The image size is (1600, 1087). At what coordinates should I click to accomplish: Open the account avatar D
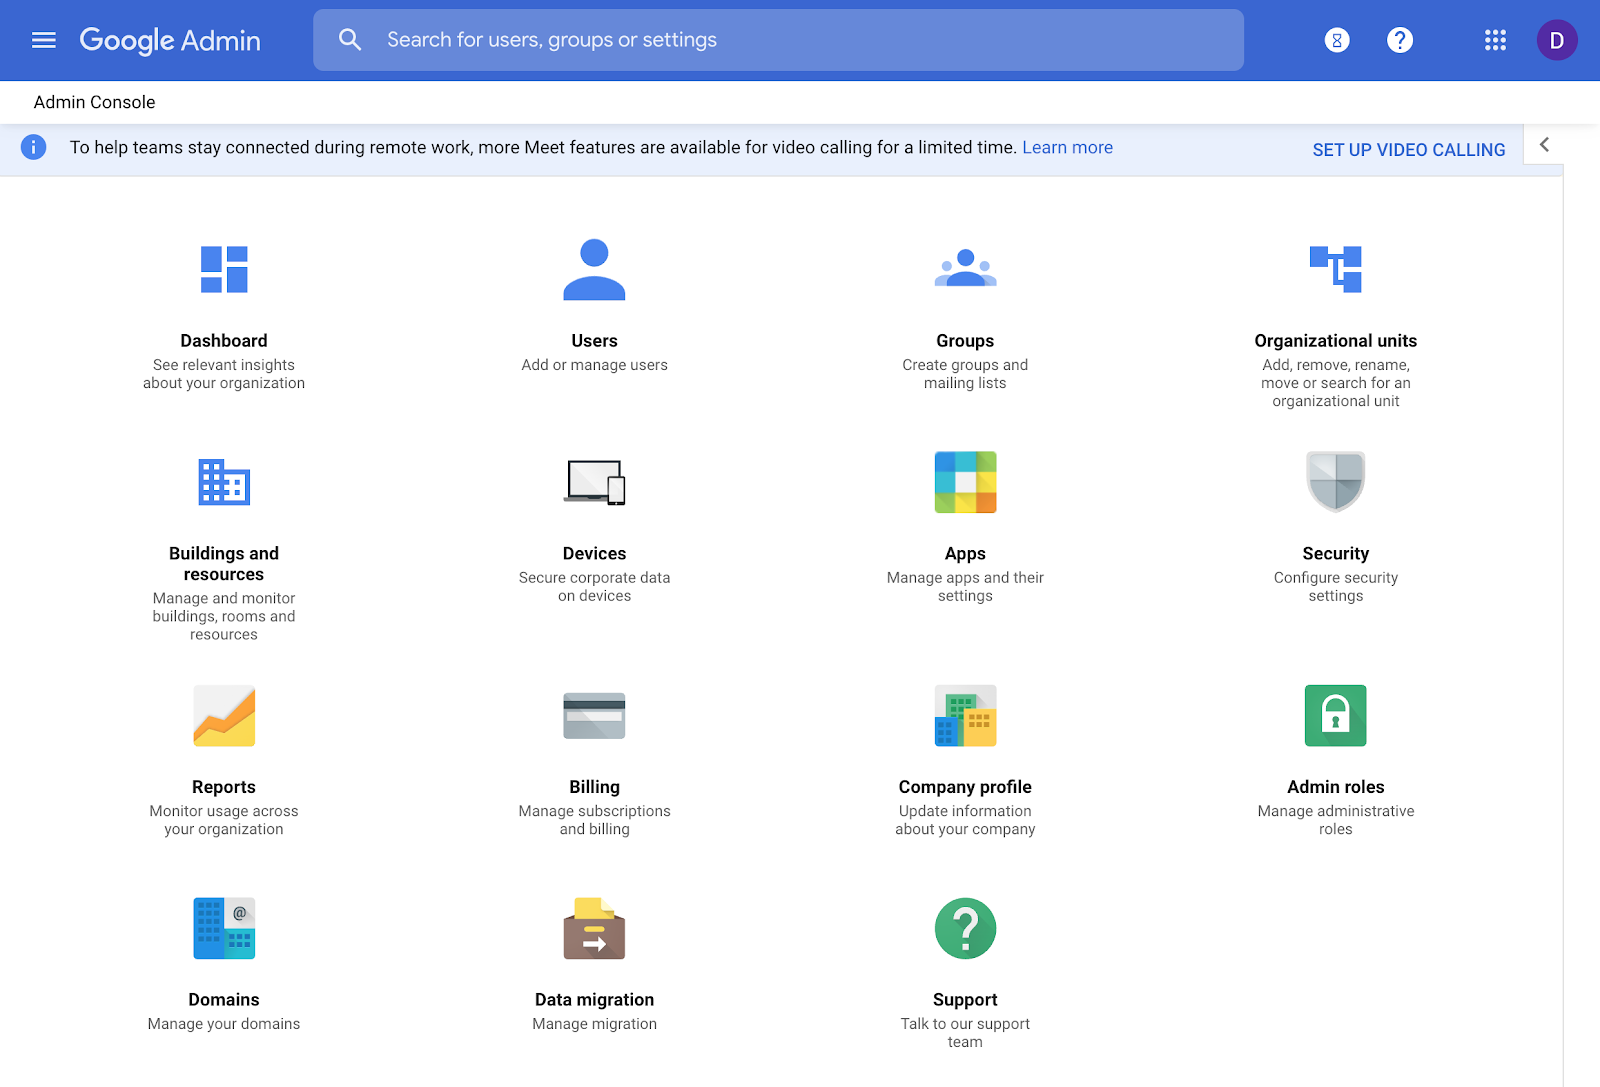pyautogui.click(x=1557, y=40)
